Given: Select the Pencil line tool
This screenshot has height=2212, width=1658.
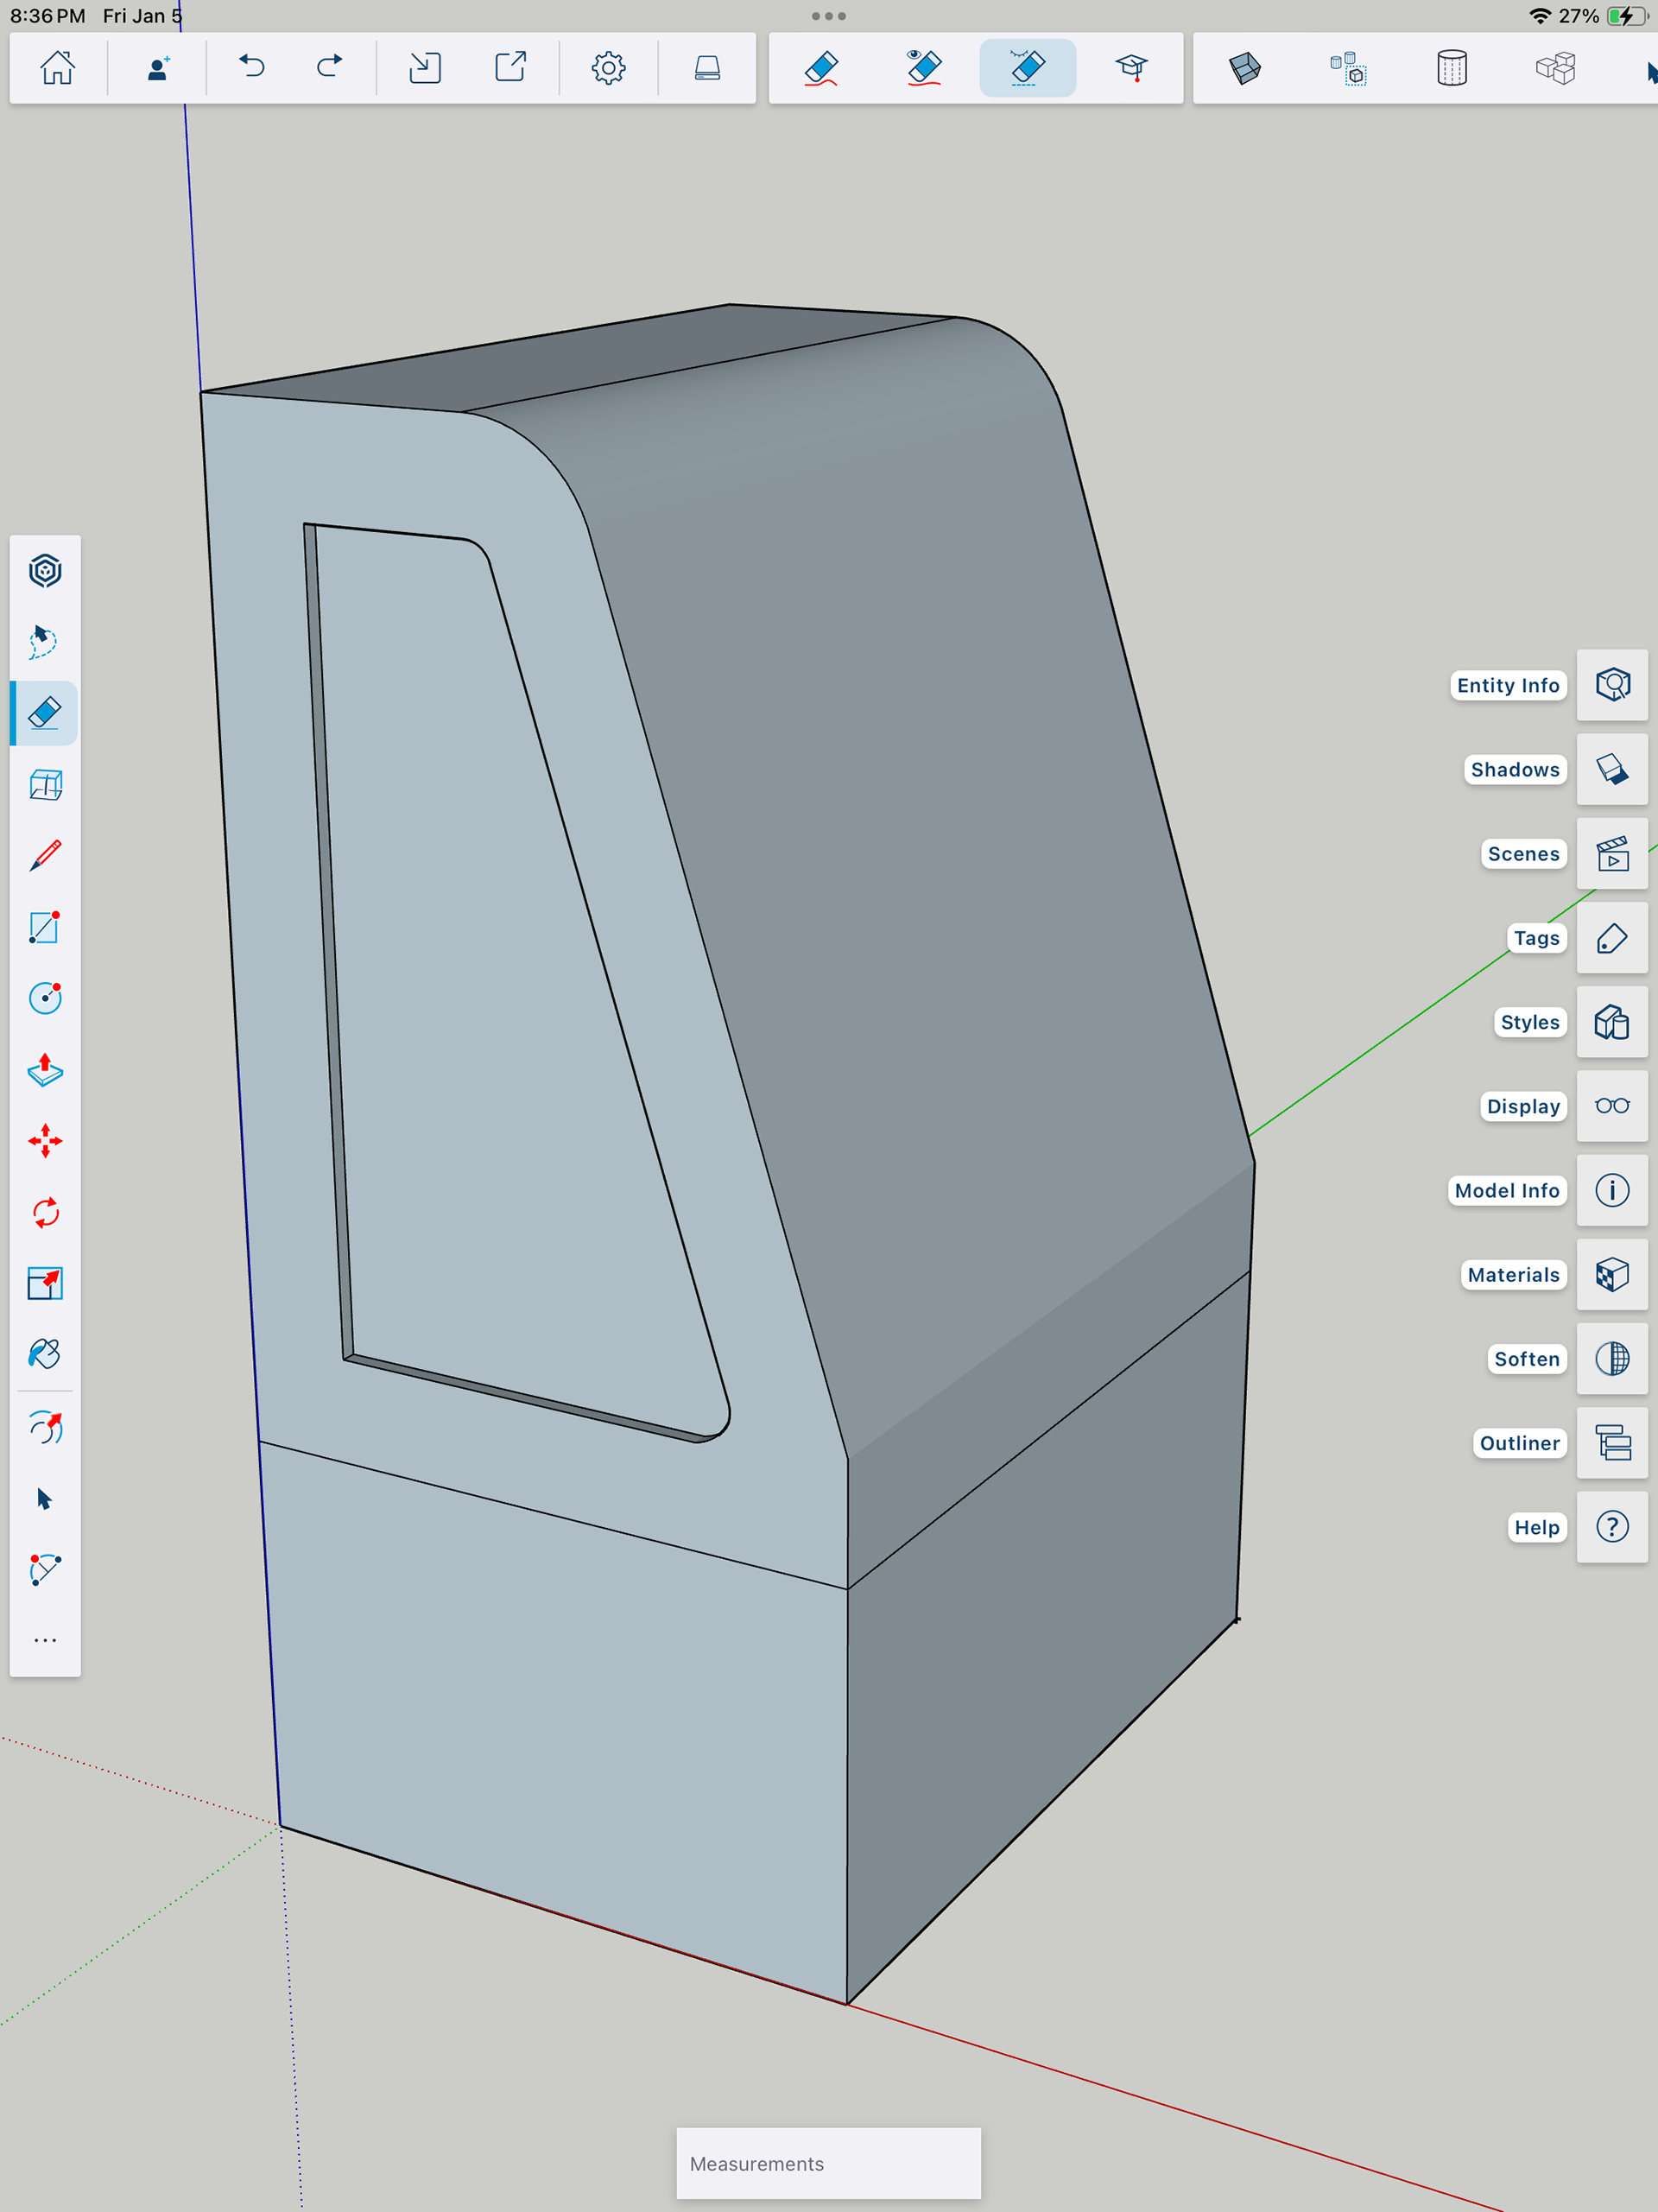Looking at the screenshot, I should click(x=45, y=856).
